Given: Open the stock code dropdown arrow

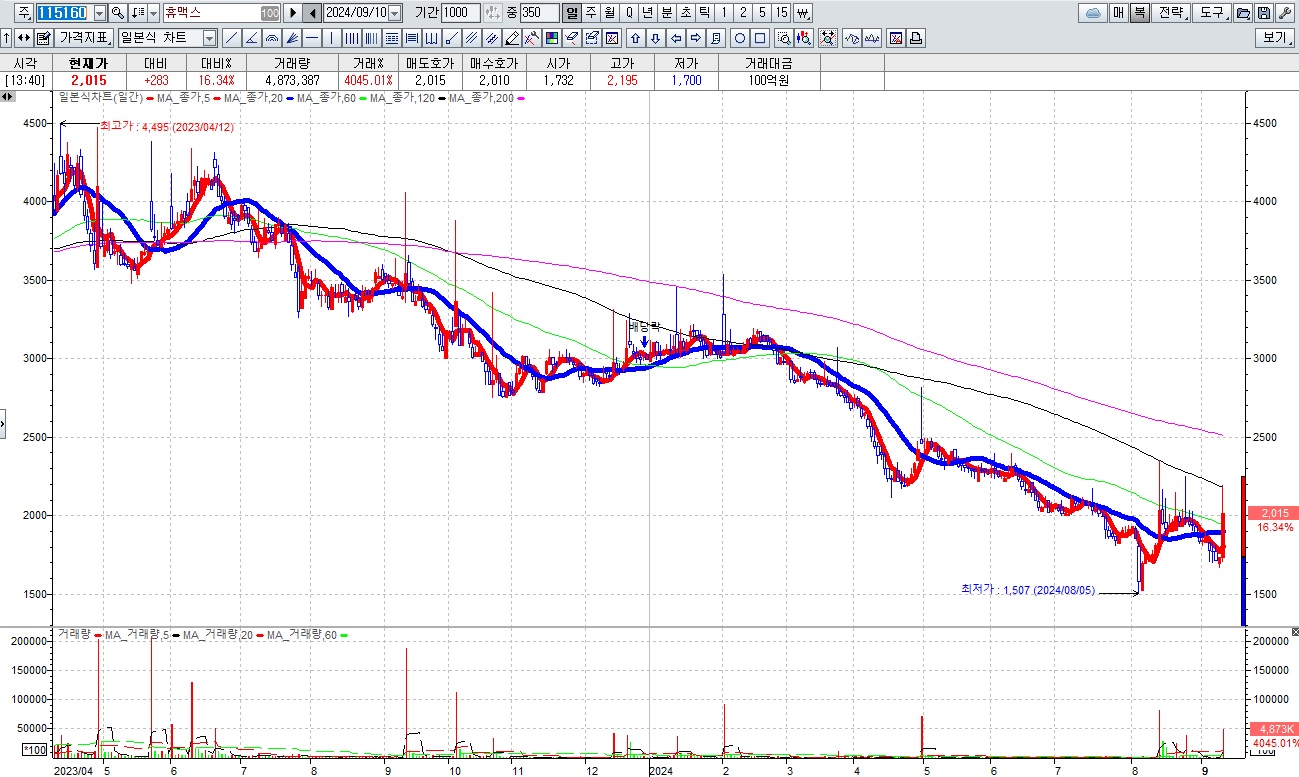Looking at the screenshot, I should [x=99, y=13].
